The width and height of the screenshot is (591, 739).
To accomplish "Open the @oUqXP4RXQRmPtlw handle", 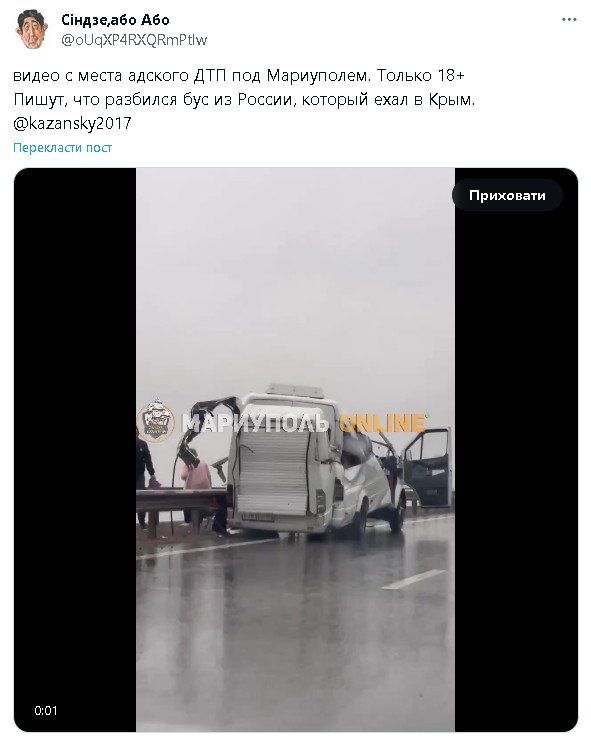I will click(x=134, y=40).
